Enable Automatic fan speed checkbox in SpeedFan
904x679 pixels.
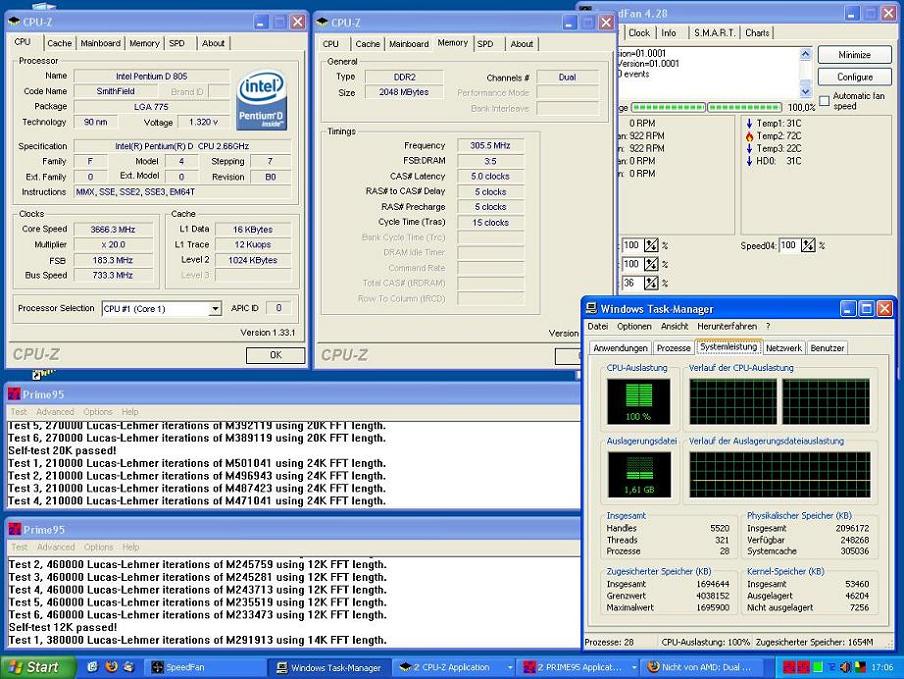(824, 101)
